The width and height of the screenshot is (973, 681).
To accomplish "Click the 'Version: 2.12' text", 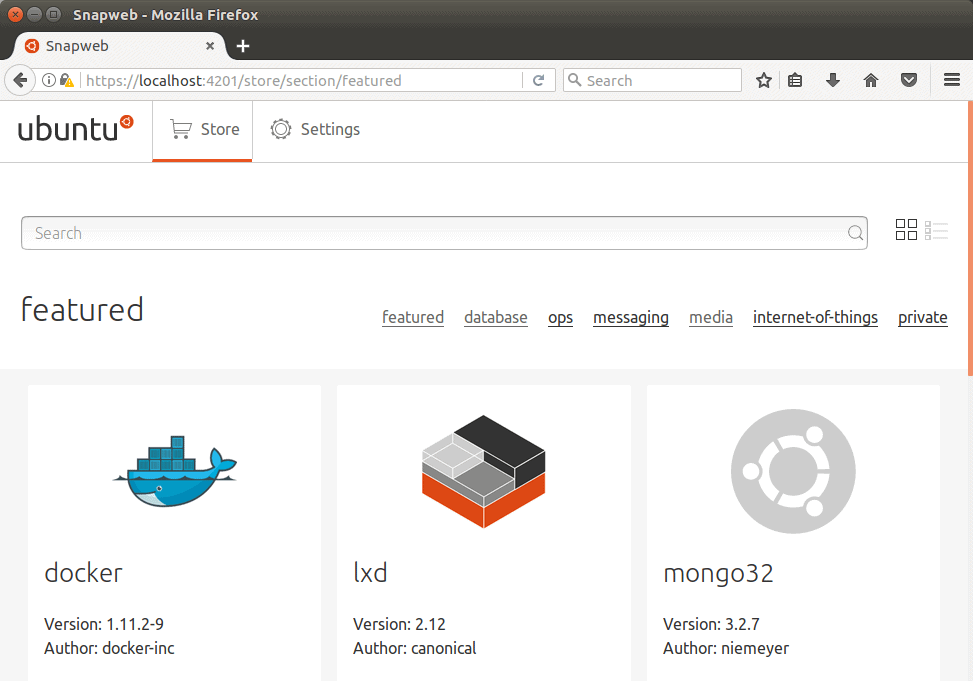I will click(399, 624).
